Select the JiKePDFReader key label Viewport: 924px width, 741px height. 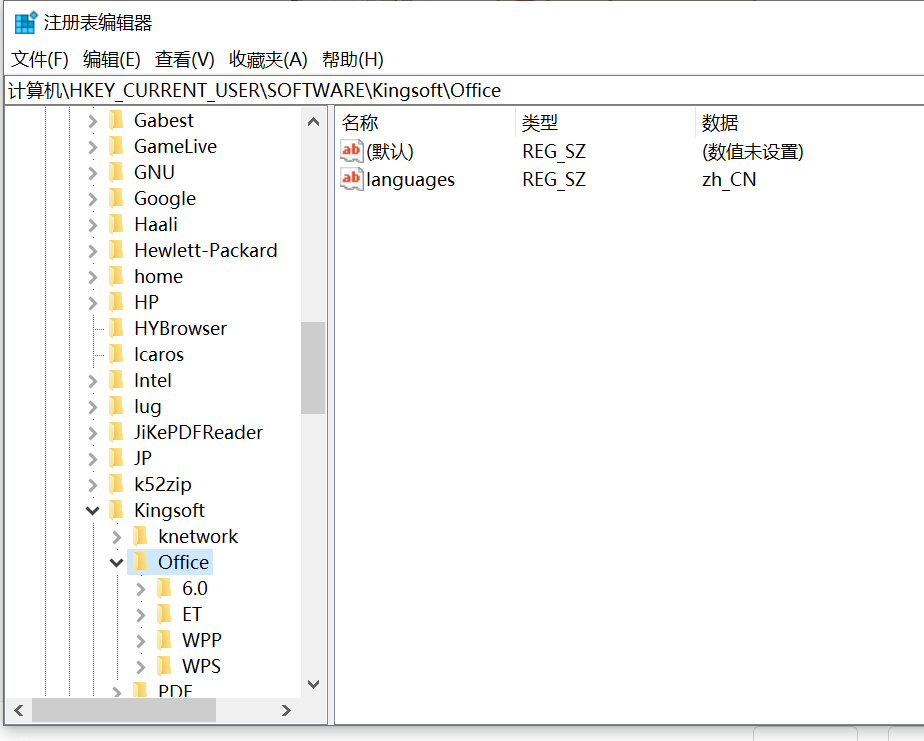coord(199,432)
